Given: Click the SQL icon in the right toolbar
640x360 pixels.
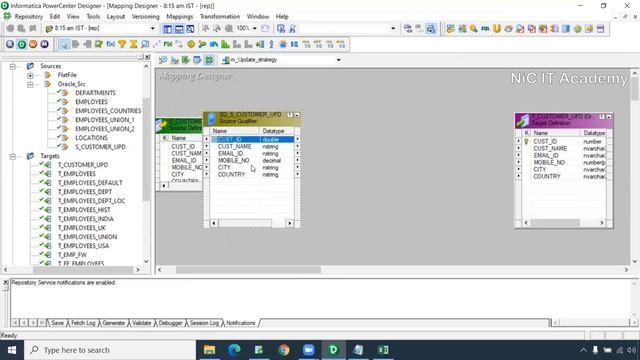Looking at the screenshot, I should click(x=485, y=29).
